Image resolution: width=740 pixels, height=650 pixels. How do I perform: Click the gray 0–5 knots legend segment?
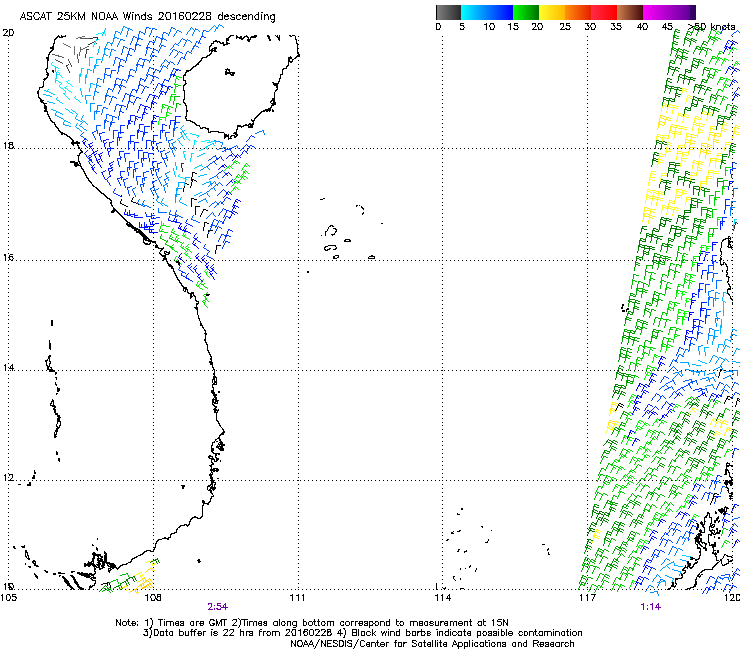click(448, 12)
